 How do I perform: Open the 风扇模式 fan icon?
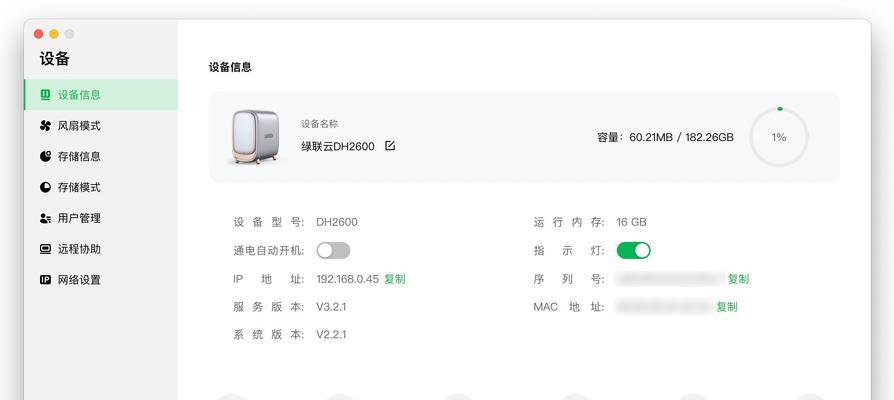tap(45, 125)
